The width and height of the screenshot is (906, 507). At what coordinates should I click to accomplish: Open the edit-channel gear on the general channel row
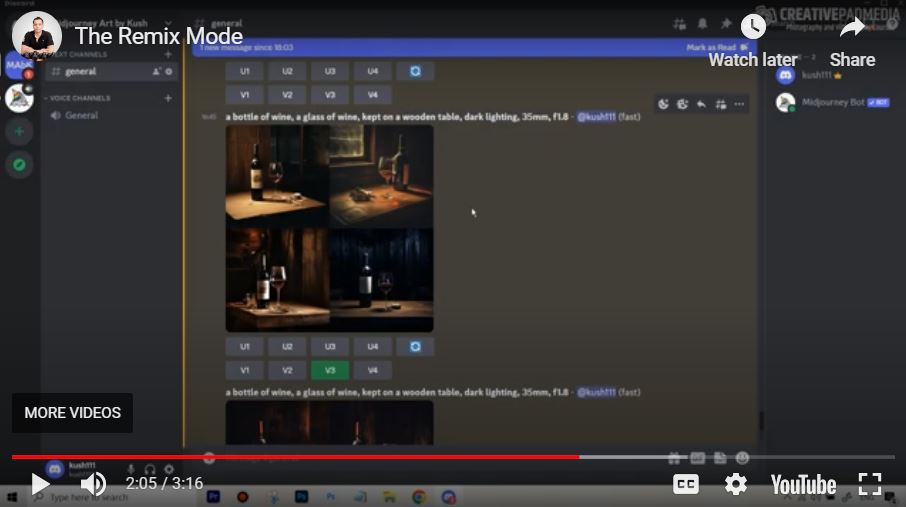169,72
